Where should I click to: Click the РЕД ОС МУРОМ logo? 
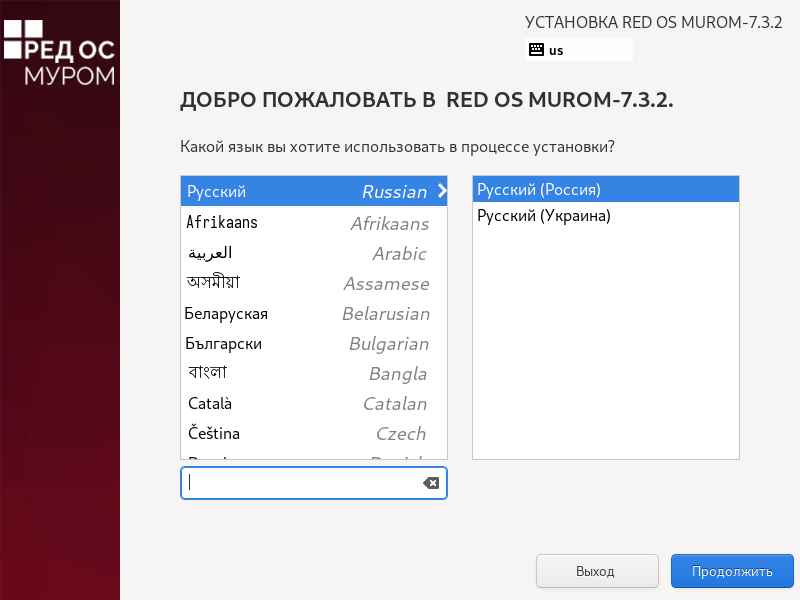(x=60, y=50)
